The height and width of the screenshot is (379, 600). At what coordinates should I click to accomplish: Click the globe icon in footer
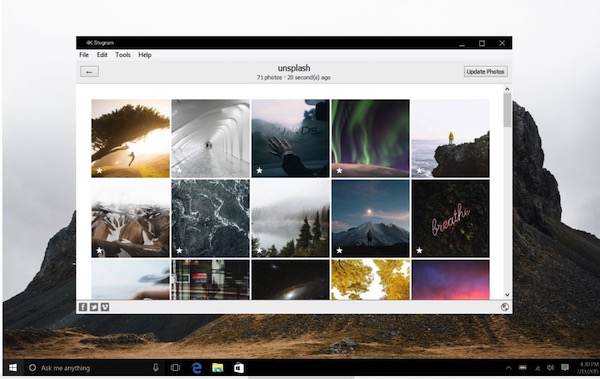505,307
